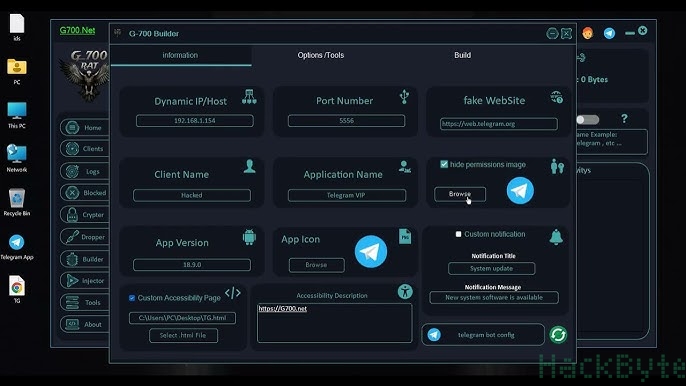This screenshot has height=386, width=686.
Task: Click the avatar face icon in the title bar
Action: 588,33
